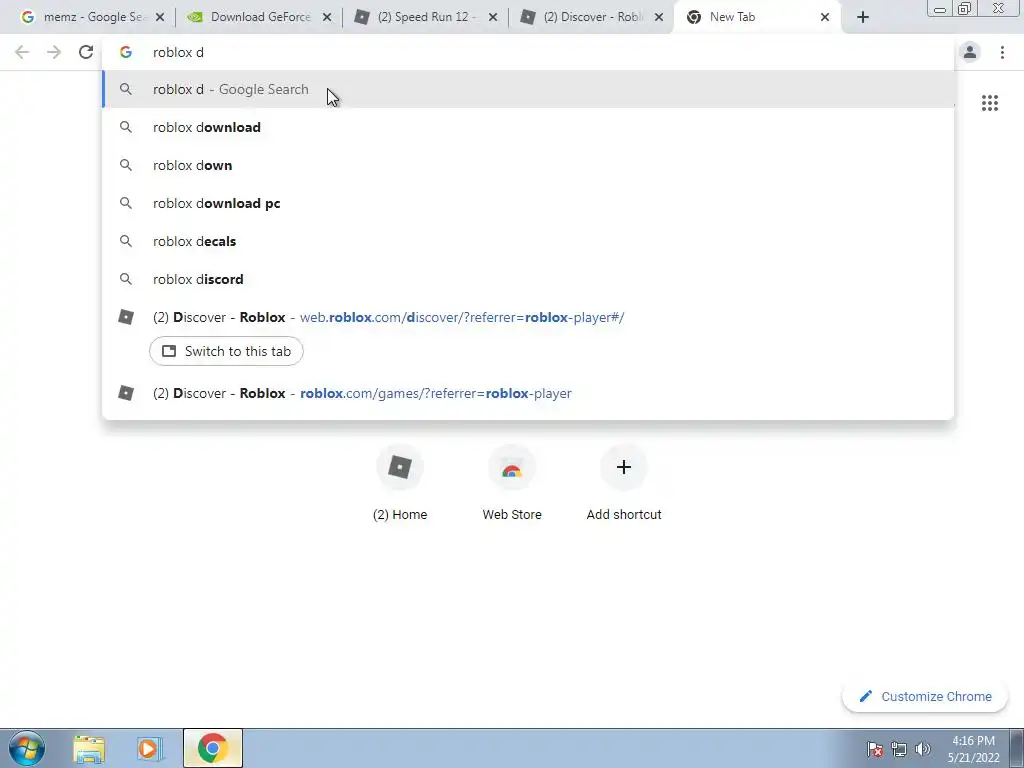This screenshot has height=768, width=1024.
Task: Click the Customize Chrome button
Action: [x=925, y=697]
